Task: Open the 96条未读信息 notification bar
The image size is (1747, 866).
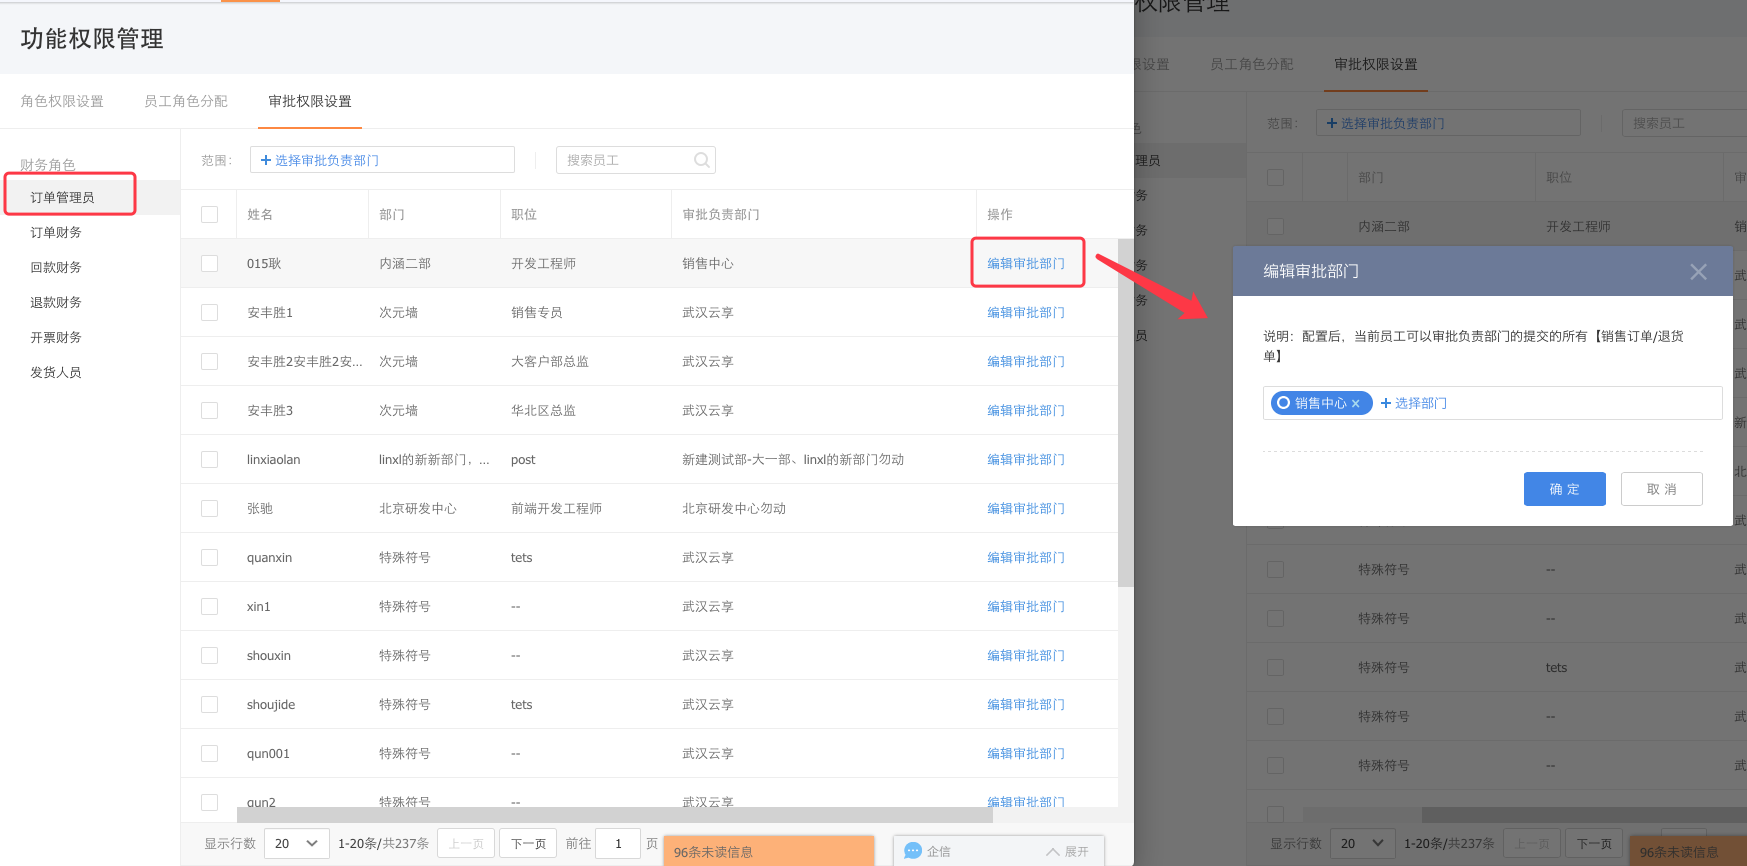Action: 767,852
